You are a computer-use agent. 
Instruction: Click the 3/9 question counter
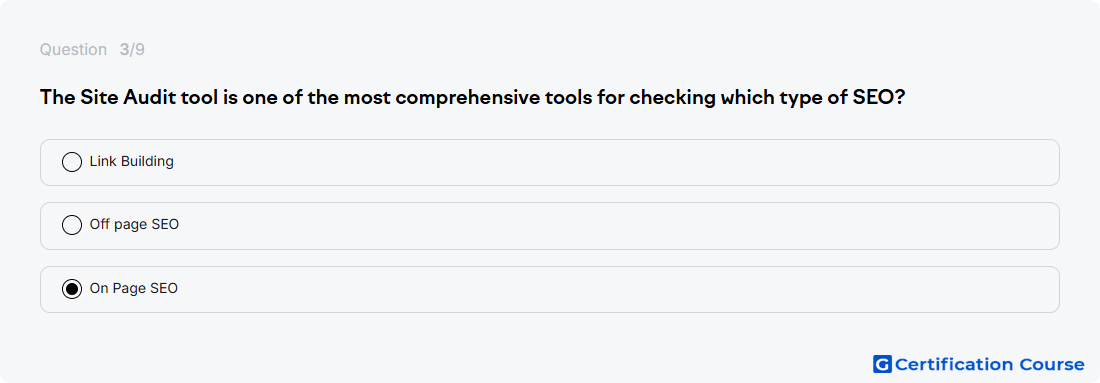[x=132, y=50]
